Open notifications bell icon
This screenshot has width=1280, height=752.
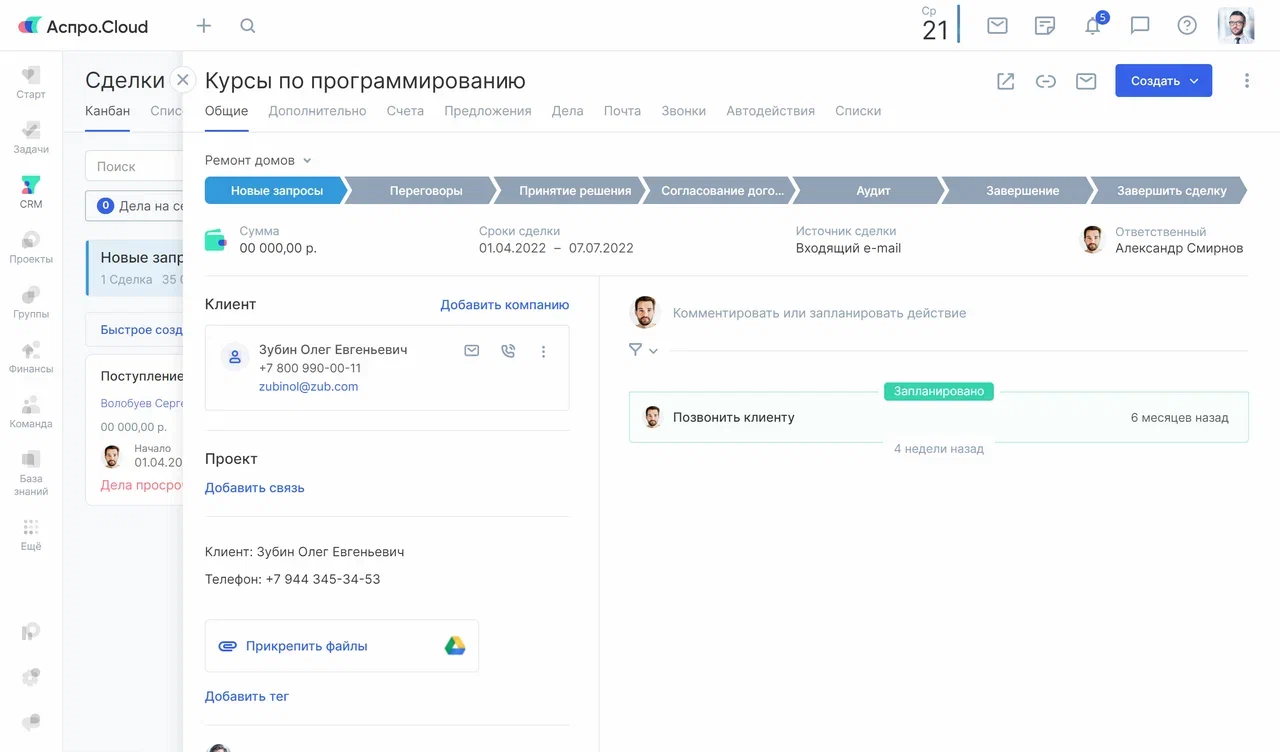point(1093,26)
